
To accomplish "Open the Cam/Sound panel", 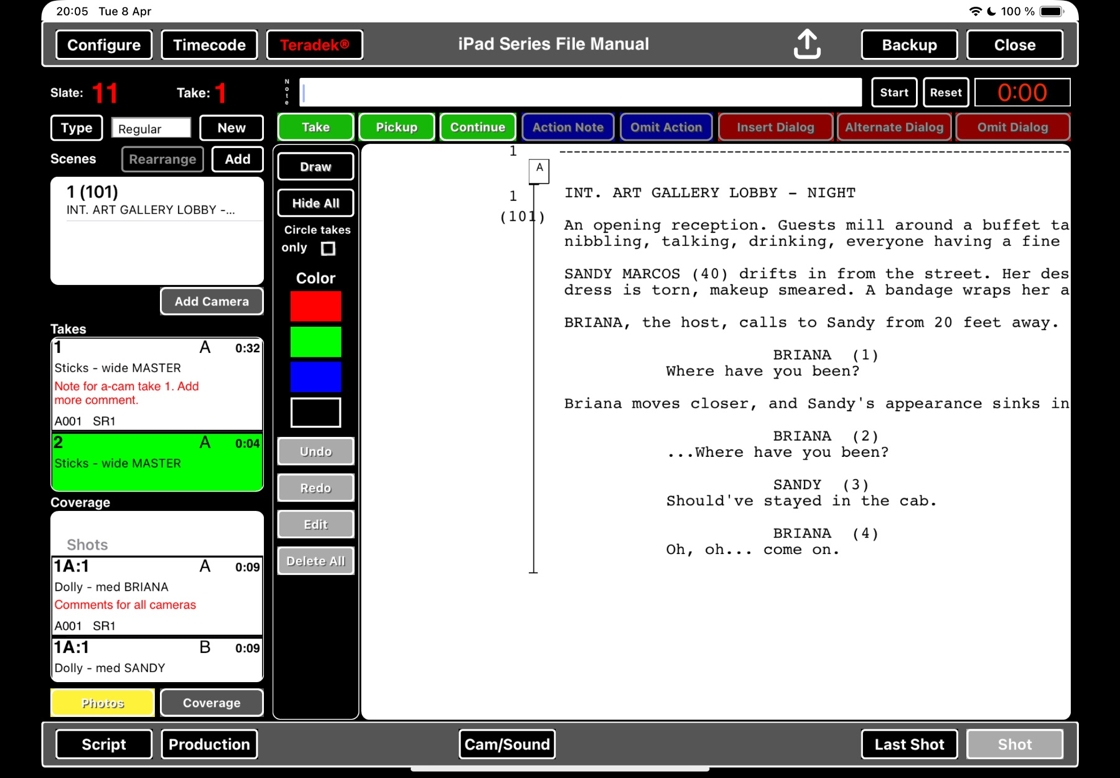I will 507,744.
